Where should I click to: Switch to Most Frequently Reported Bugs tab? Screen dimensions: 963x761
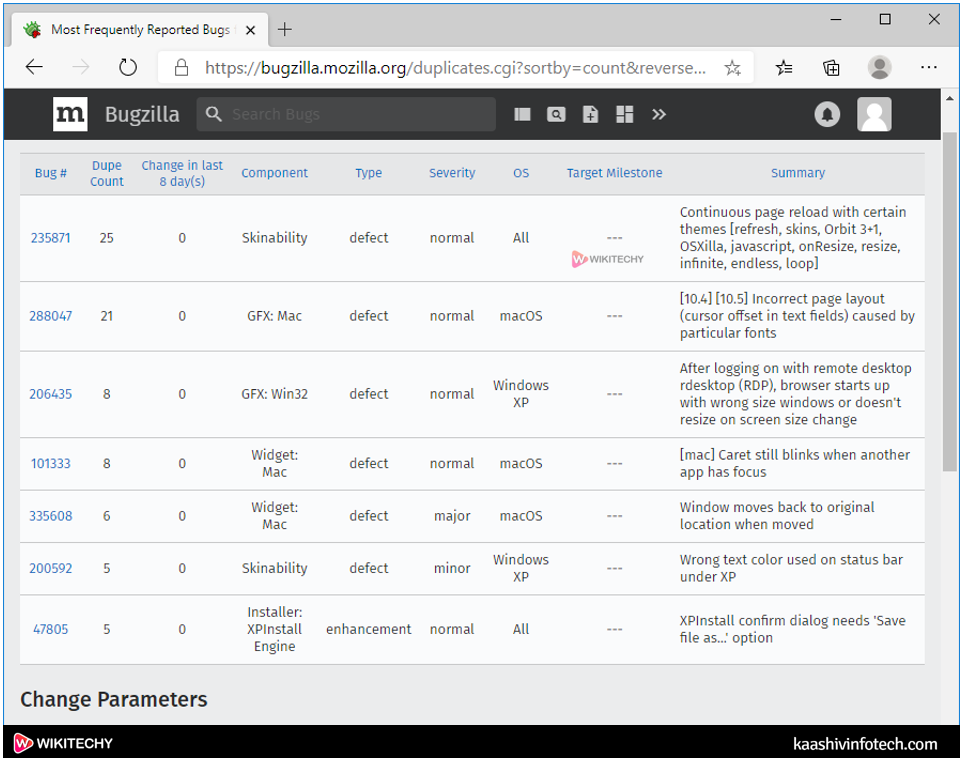(140, 30)
